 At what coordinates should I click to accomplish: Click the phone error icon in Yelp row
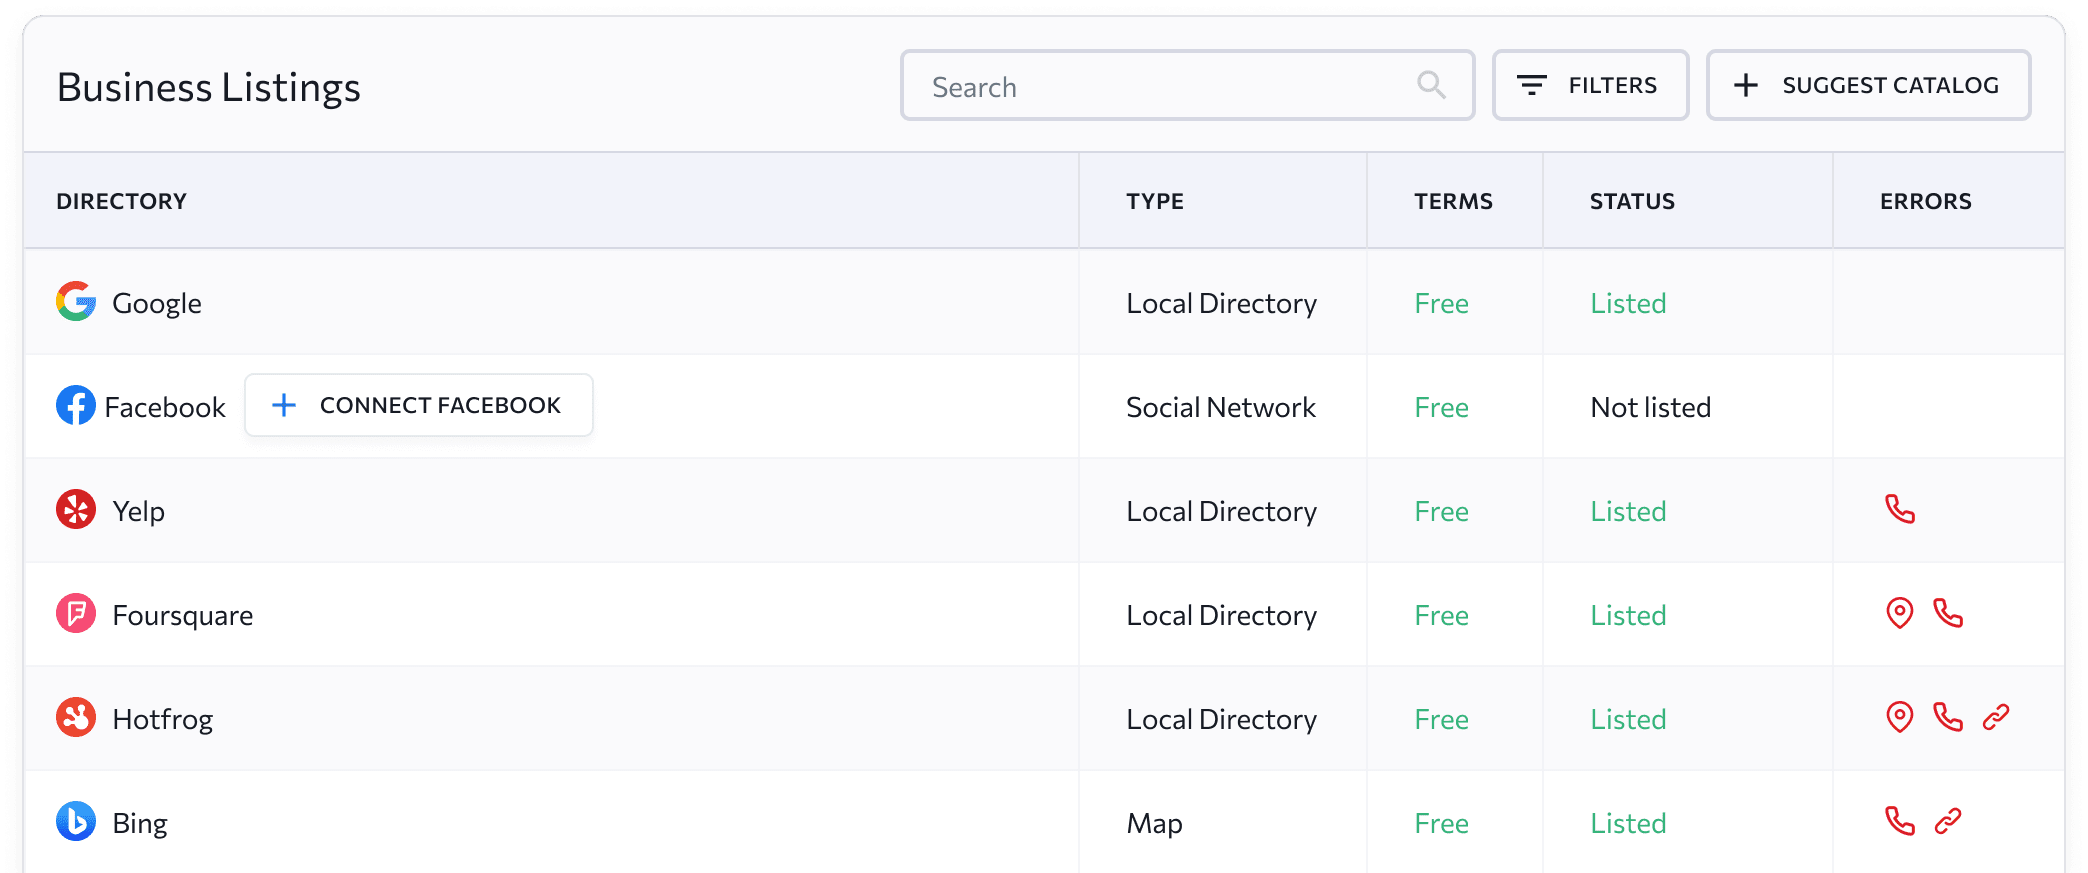1900,509
